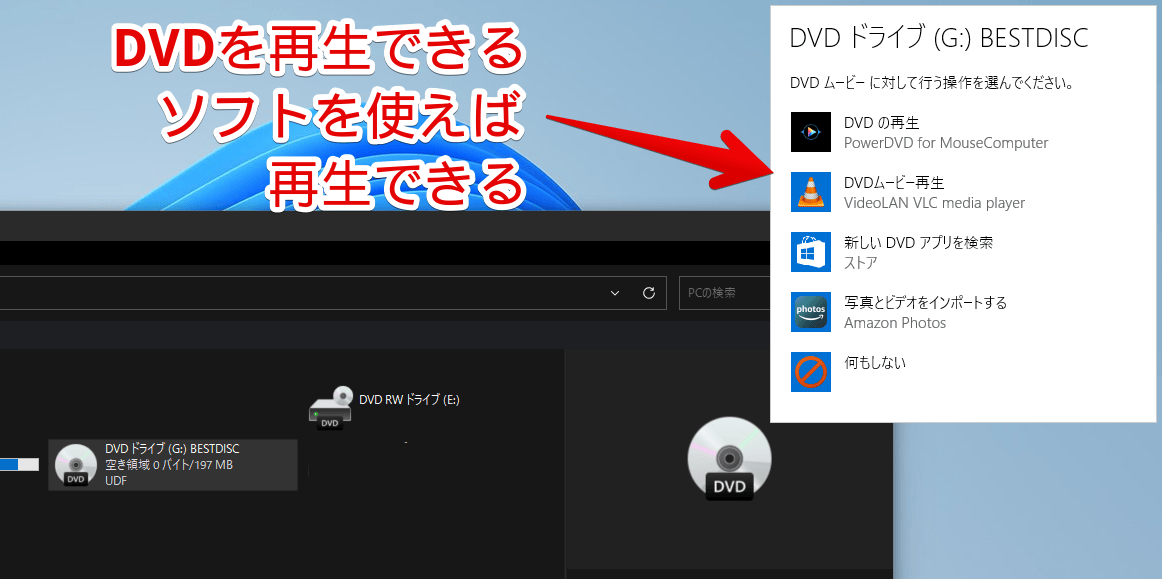Click the DVD ドライブ (G:) BESTDISC popup title

[939, 39]
